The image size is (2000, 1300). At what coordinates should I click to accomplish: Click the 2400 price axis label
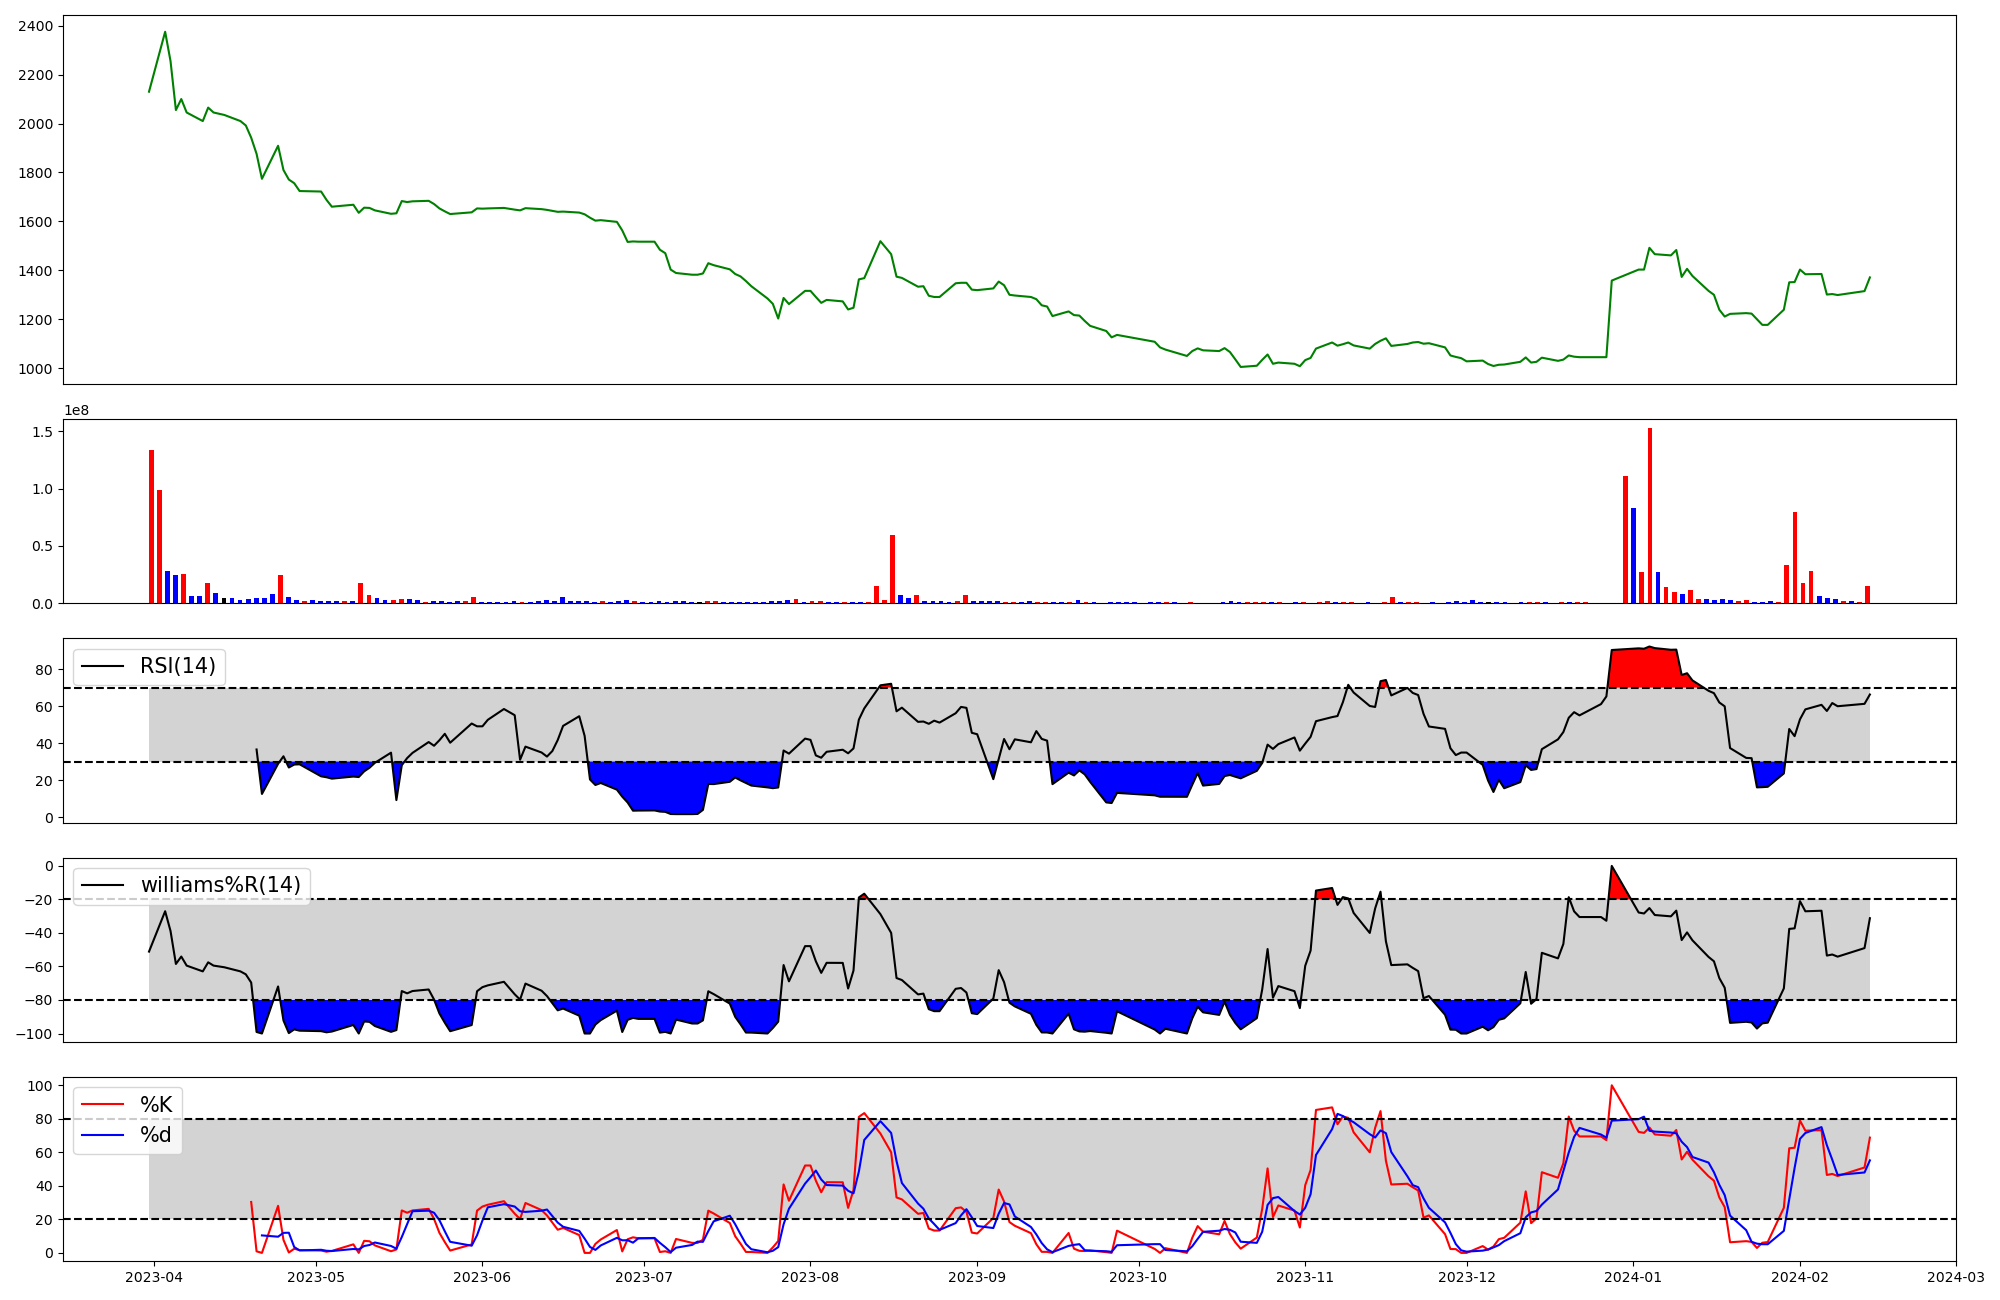point(35,26)
